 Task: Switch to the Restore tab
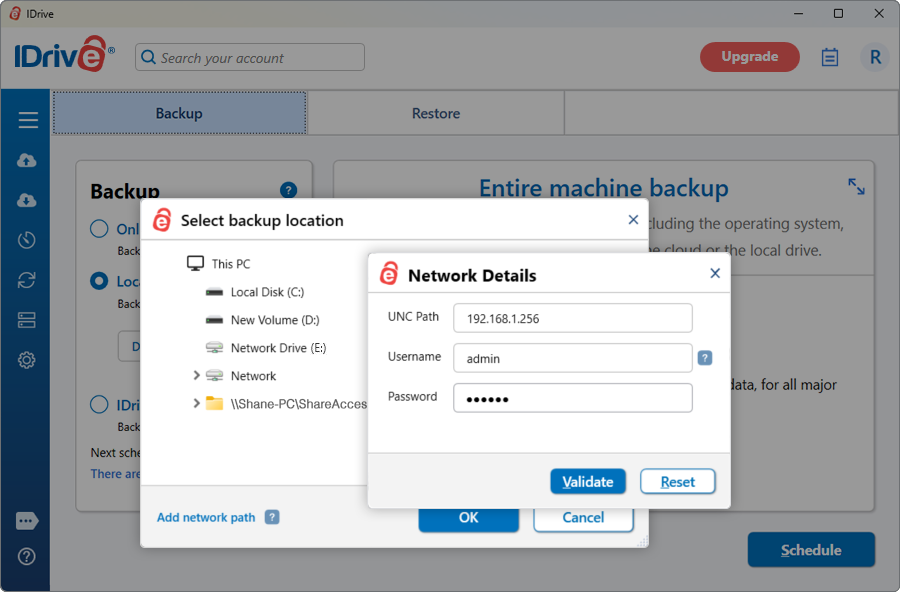pyautogui.click(x=436, y=113)
